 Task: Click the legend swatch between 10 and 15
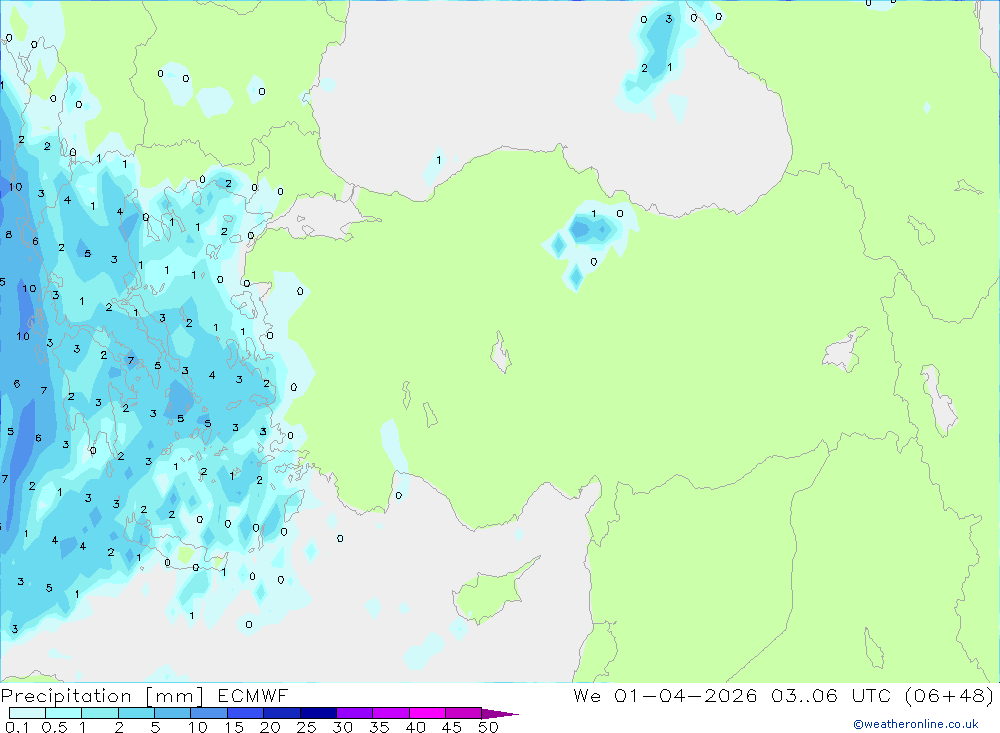pyautogui.click(x=209, y=713)
